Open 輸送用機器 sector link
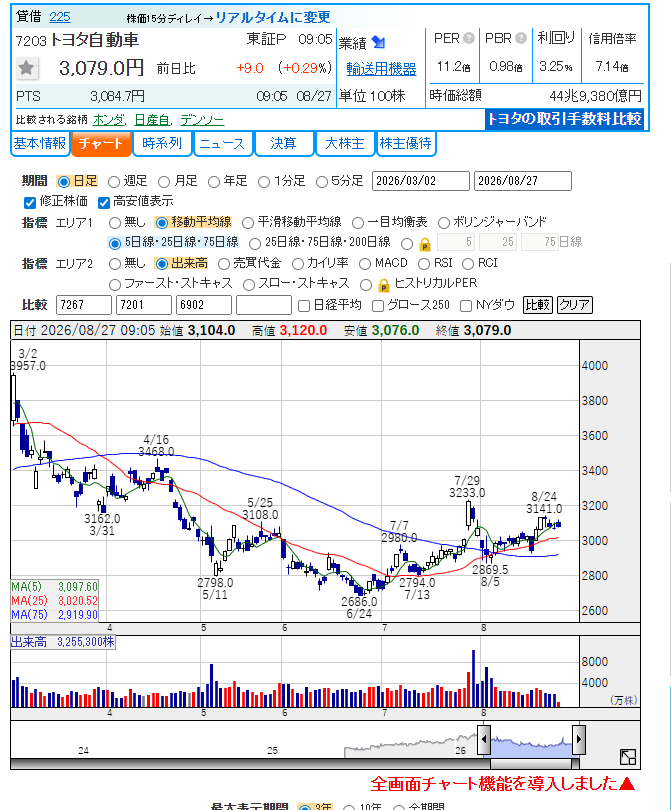This screenshot has width=671, height=810. click(381, 69)
